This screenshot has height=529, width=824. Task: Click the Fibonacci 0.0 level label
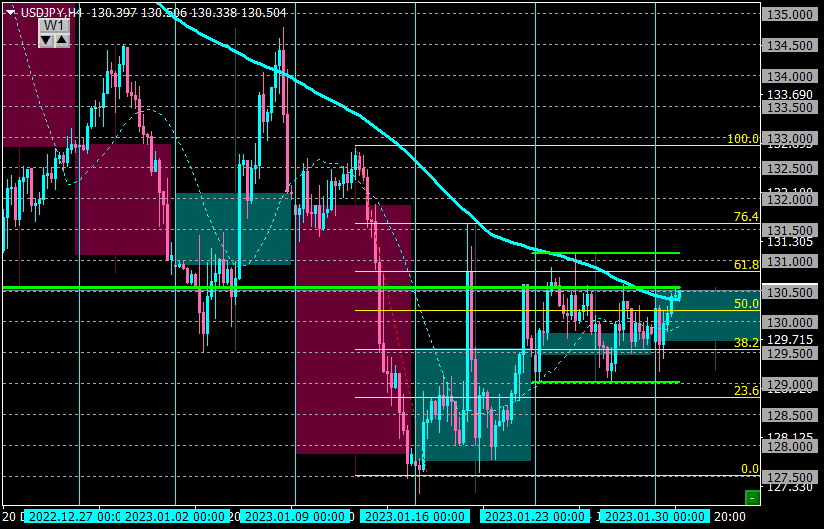click(750, 469)
